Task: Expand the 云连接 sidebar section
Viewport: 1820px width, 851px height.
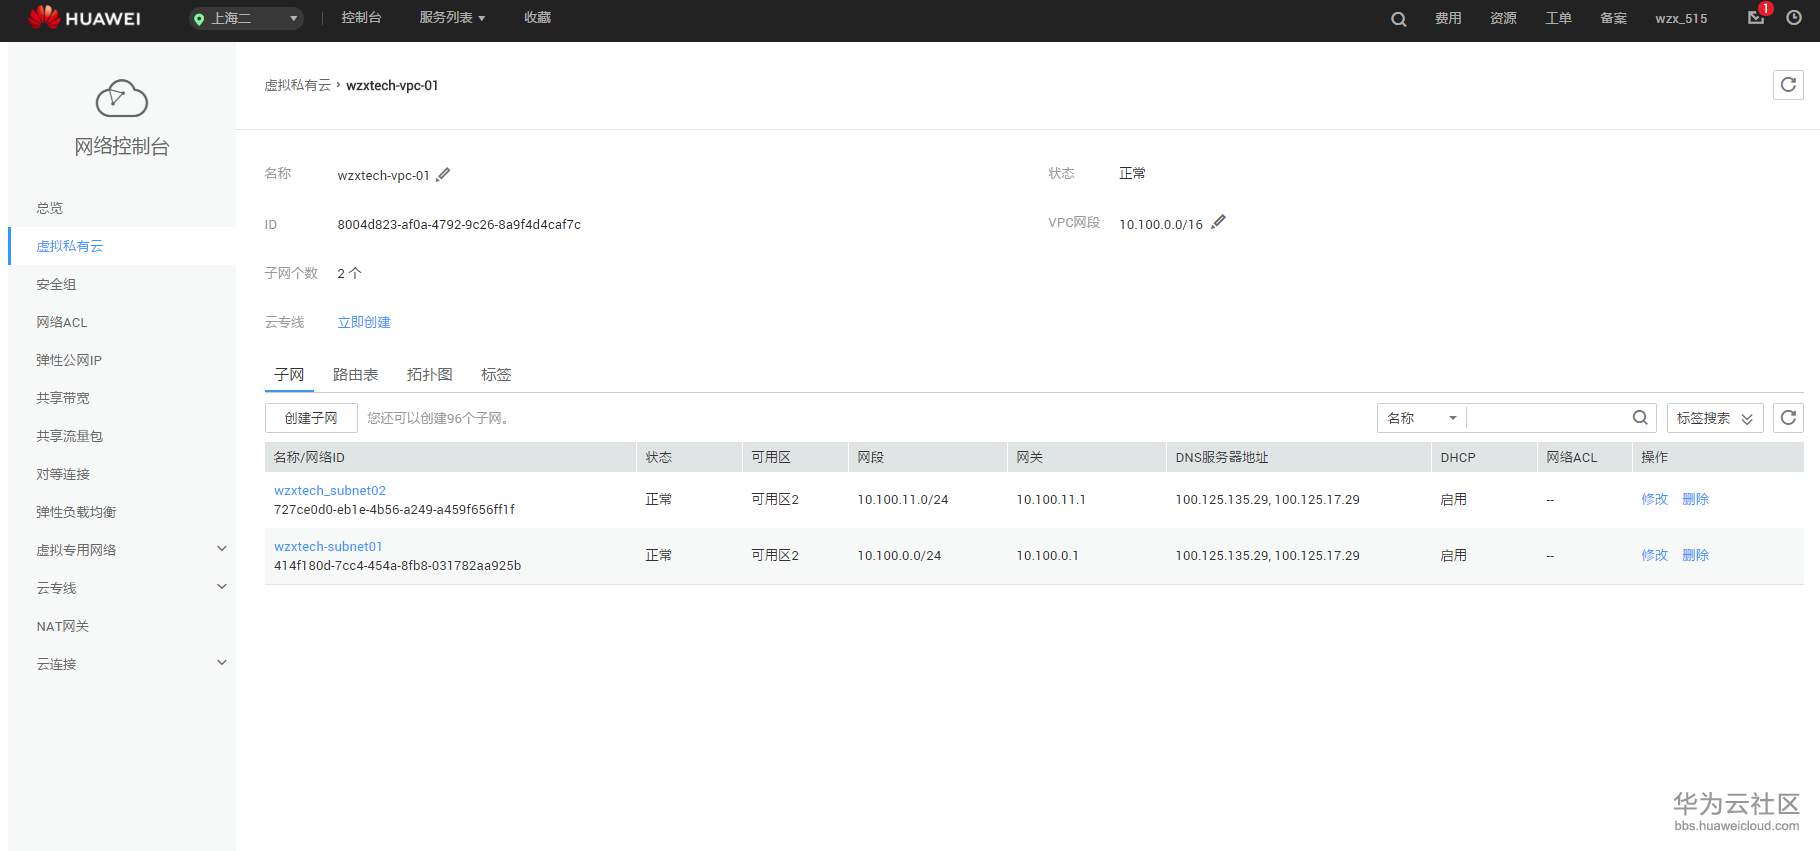Action: pyautogui.click(x=222, y=663)
